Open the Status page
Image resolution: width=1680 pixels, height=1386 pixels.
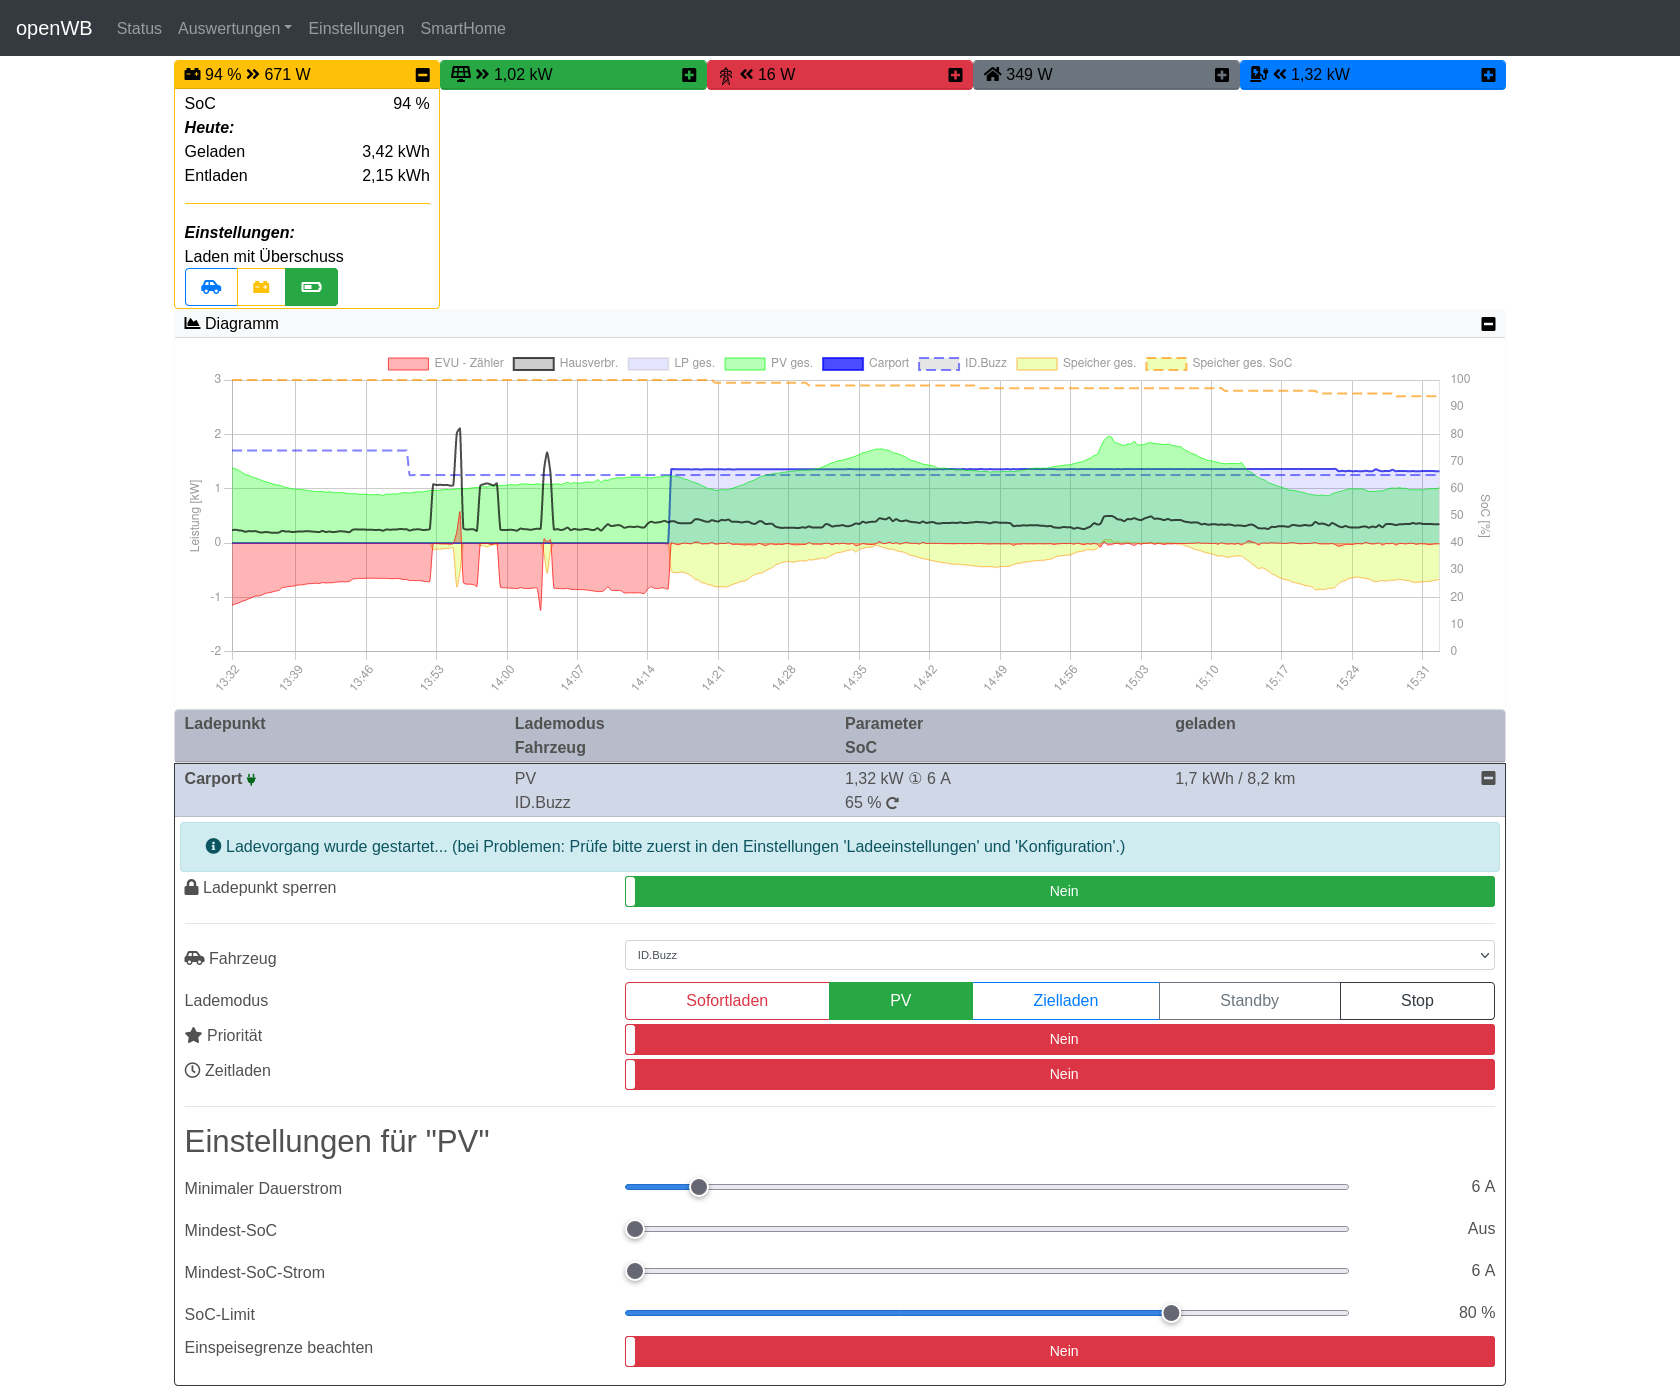coord(139,28)
